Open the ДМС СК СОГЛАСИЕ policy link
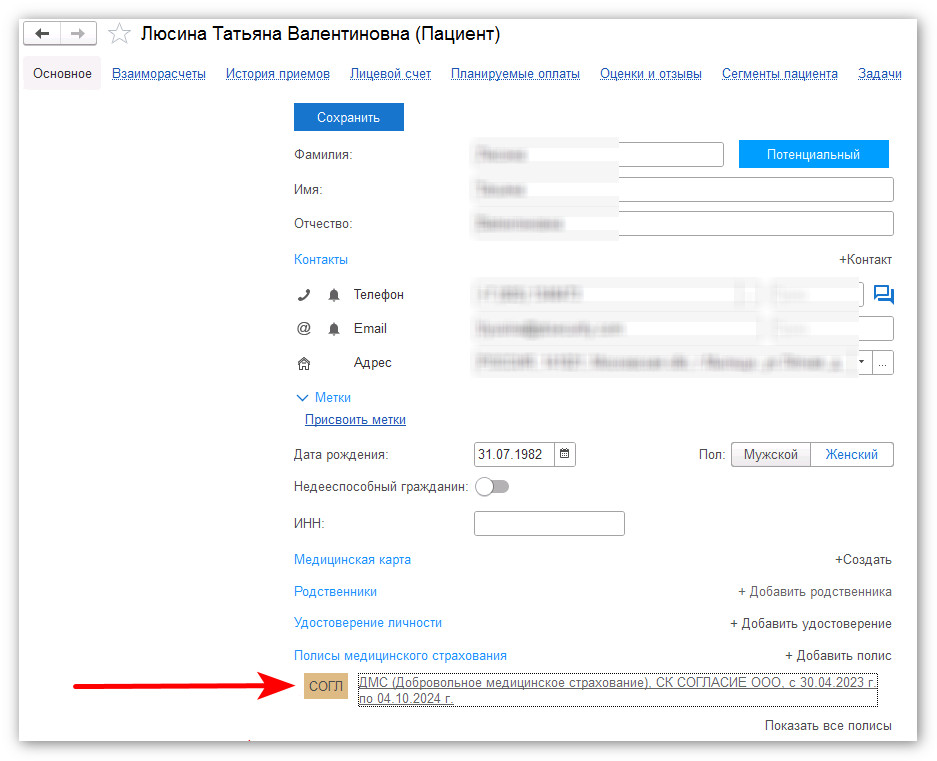937x761 pixels. [618, 690]
